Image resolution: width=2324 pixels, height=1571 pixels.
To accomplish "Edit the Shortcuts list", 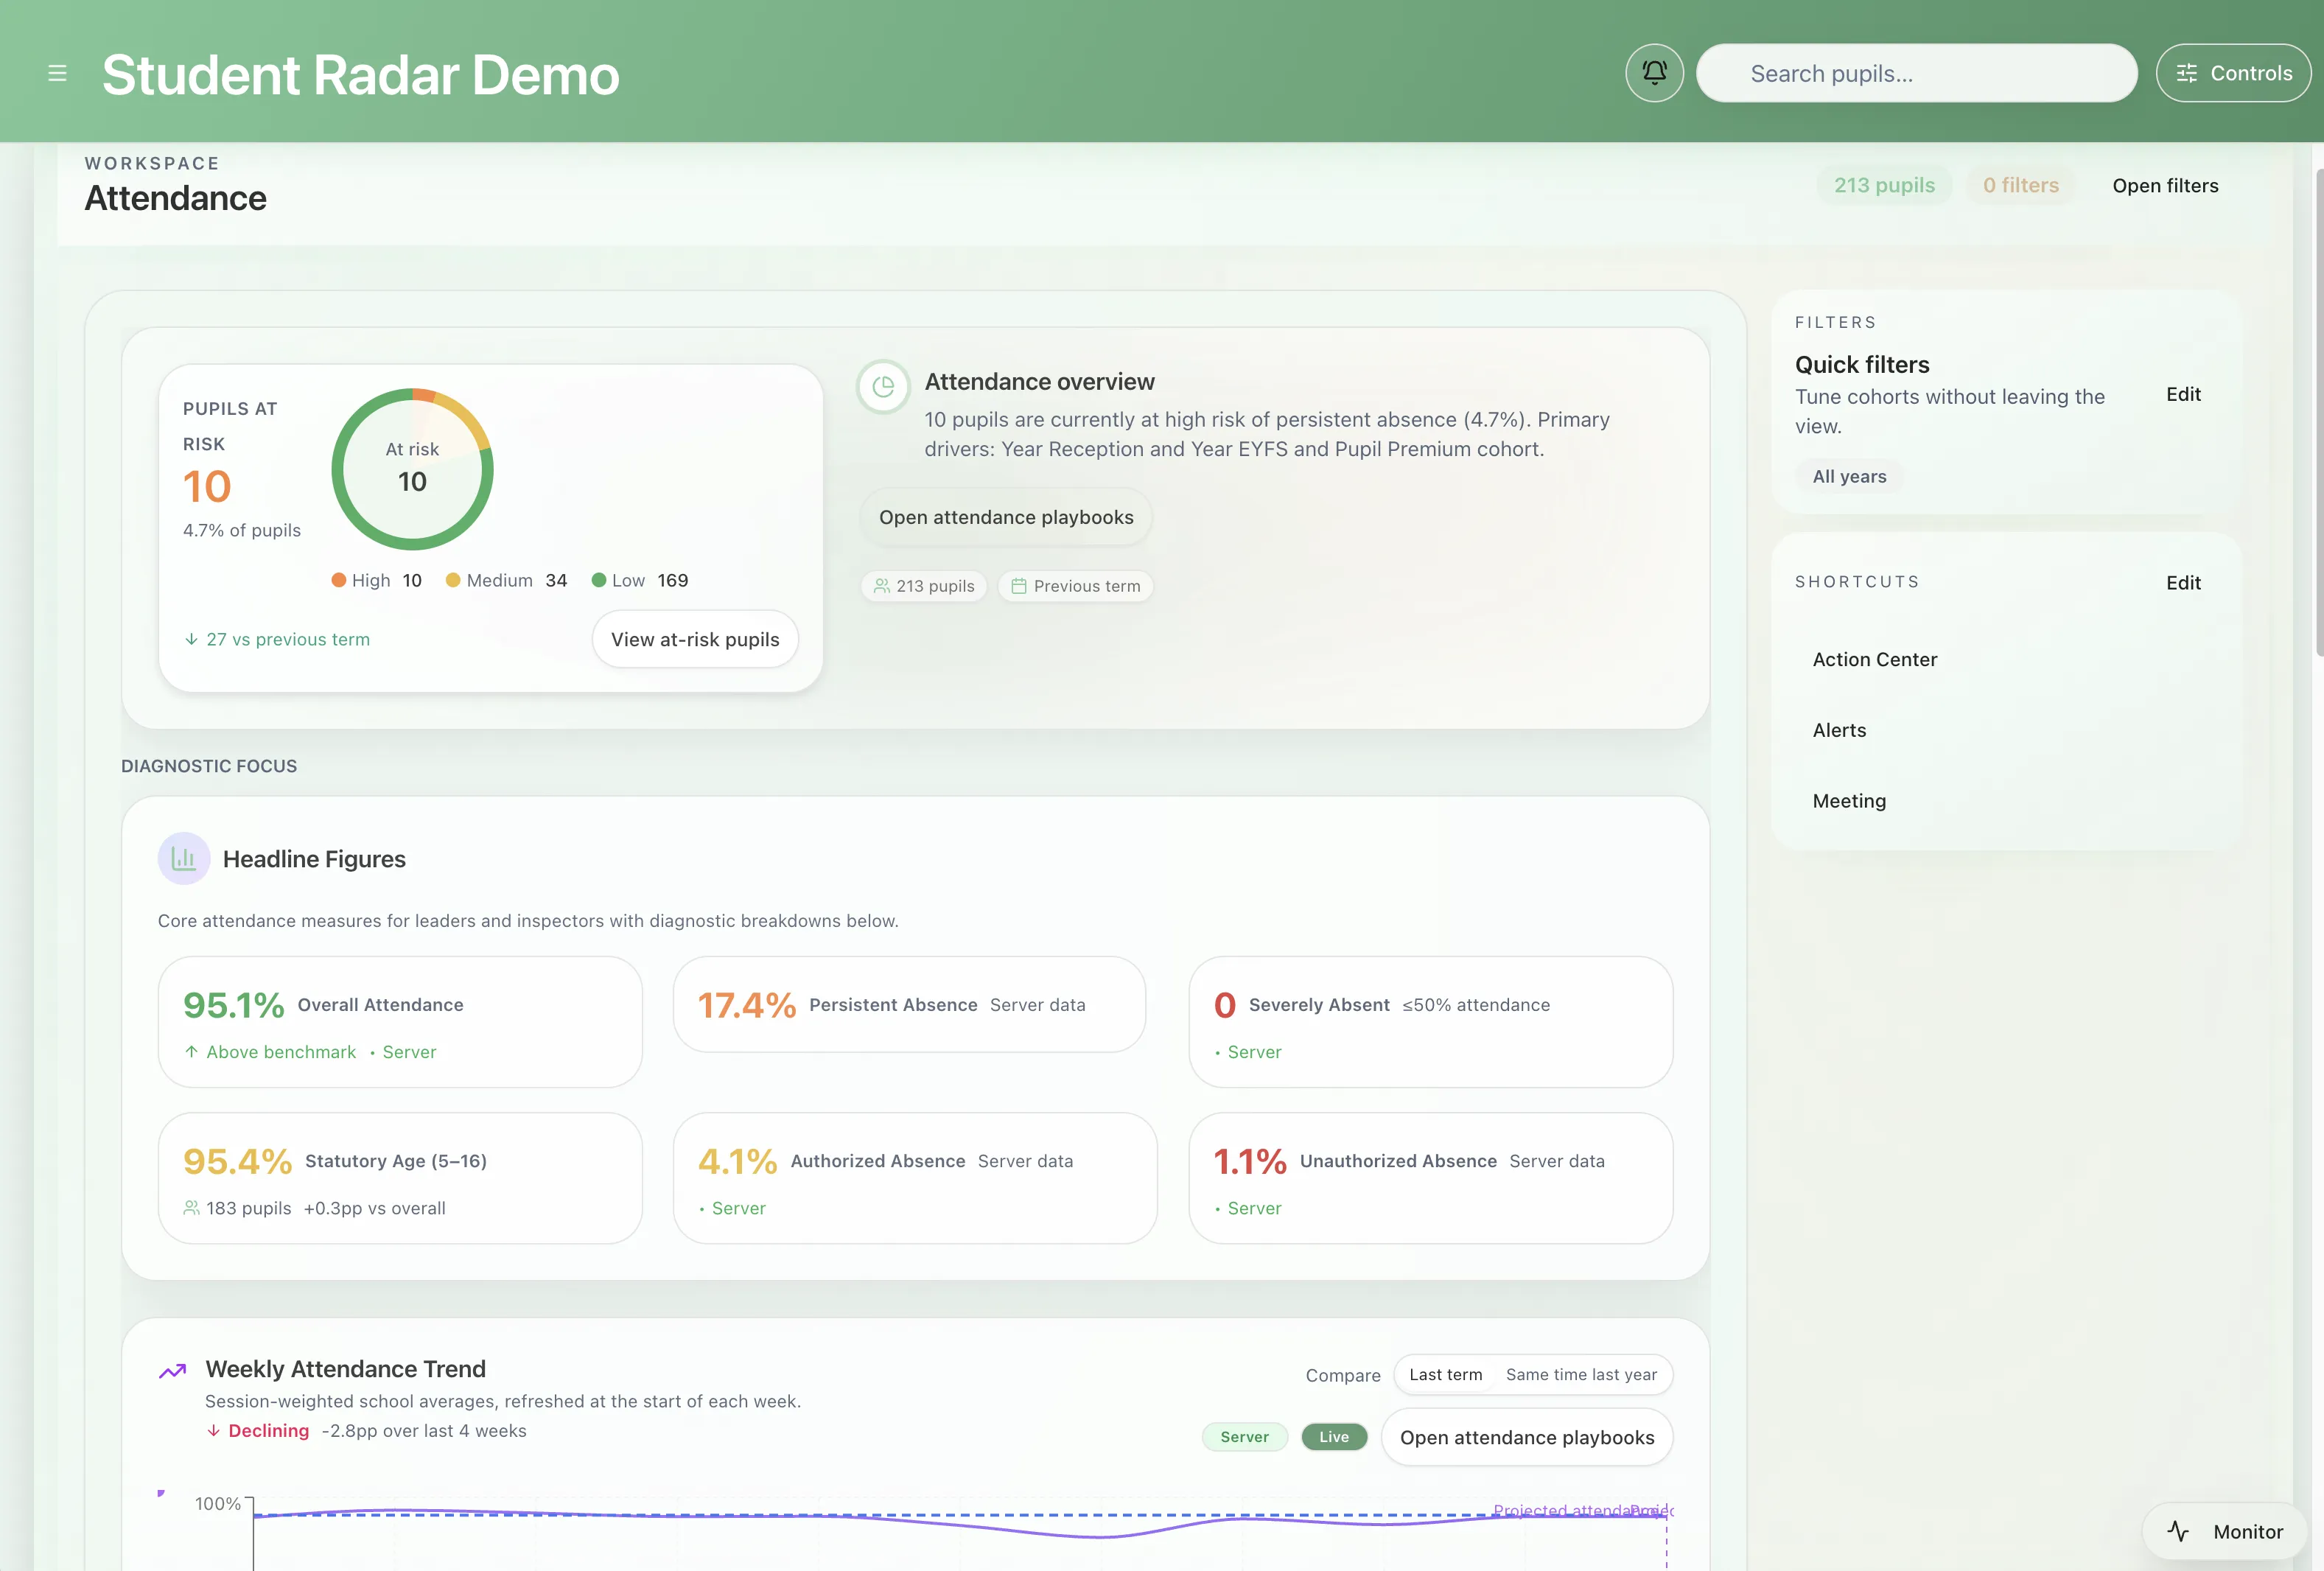I will pos(2182,583).
